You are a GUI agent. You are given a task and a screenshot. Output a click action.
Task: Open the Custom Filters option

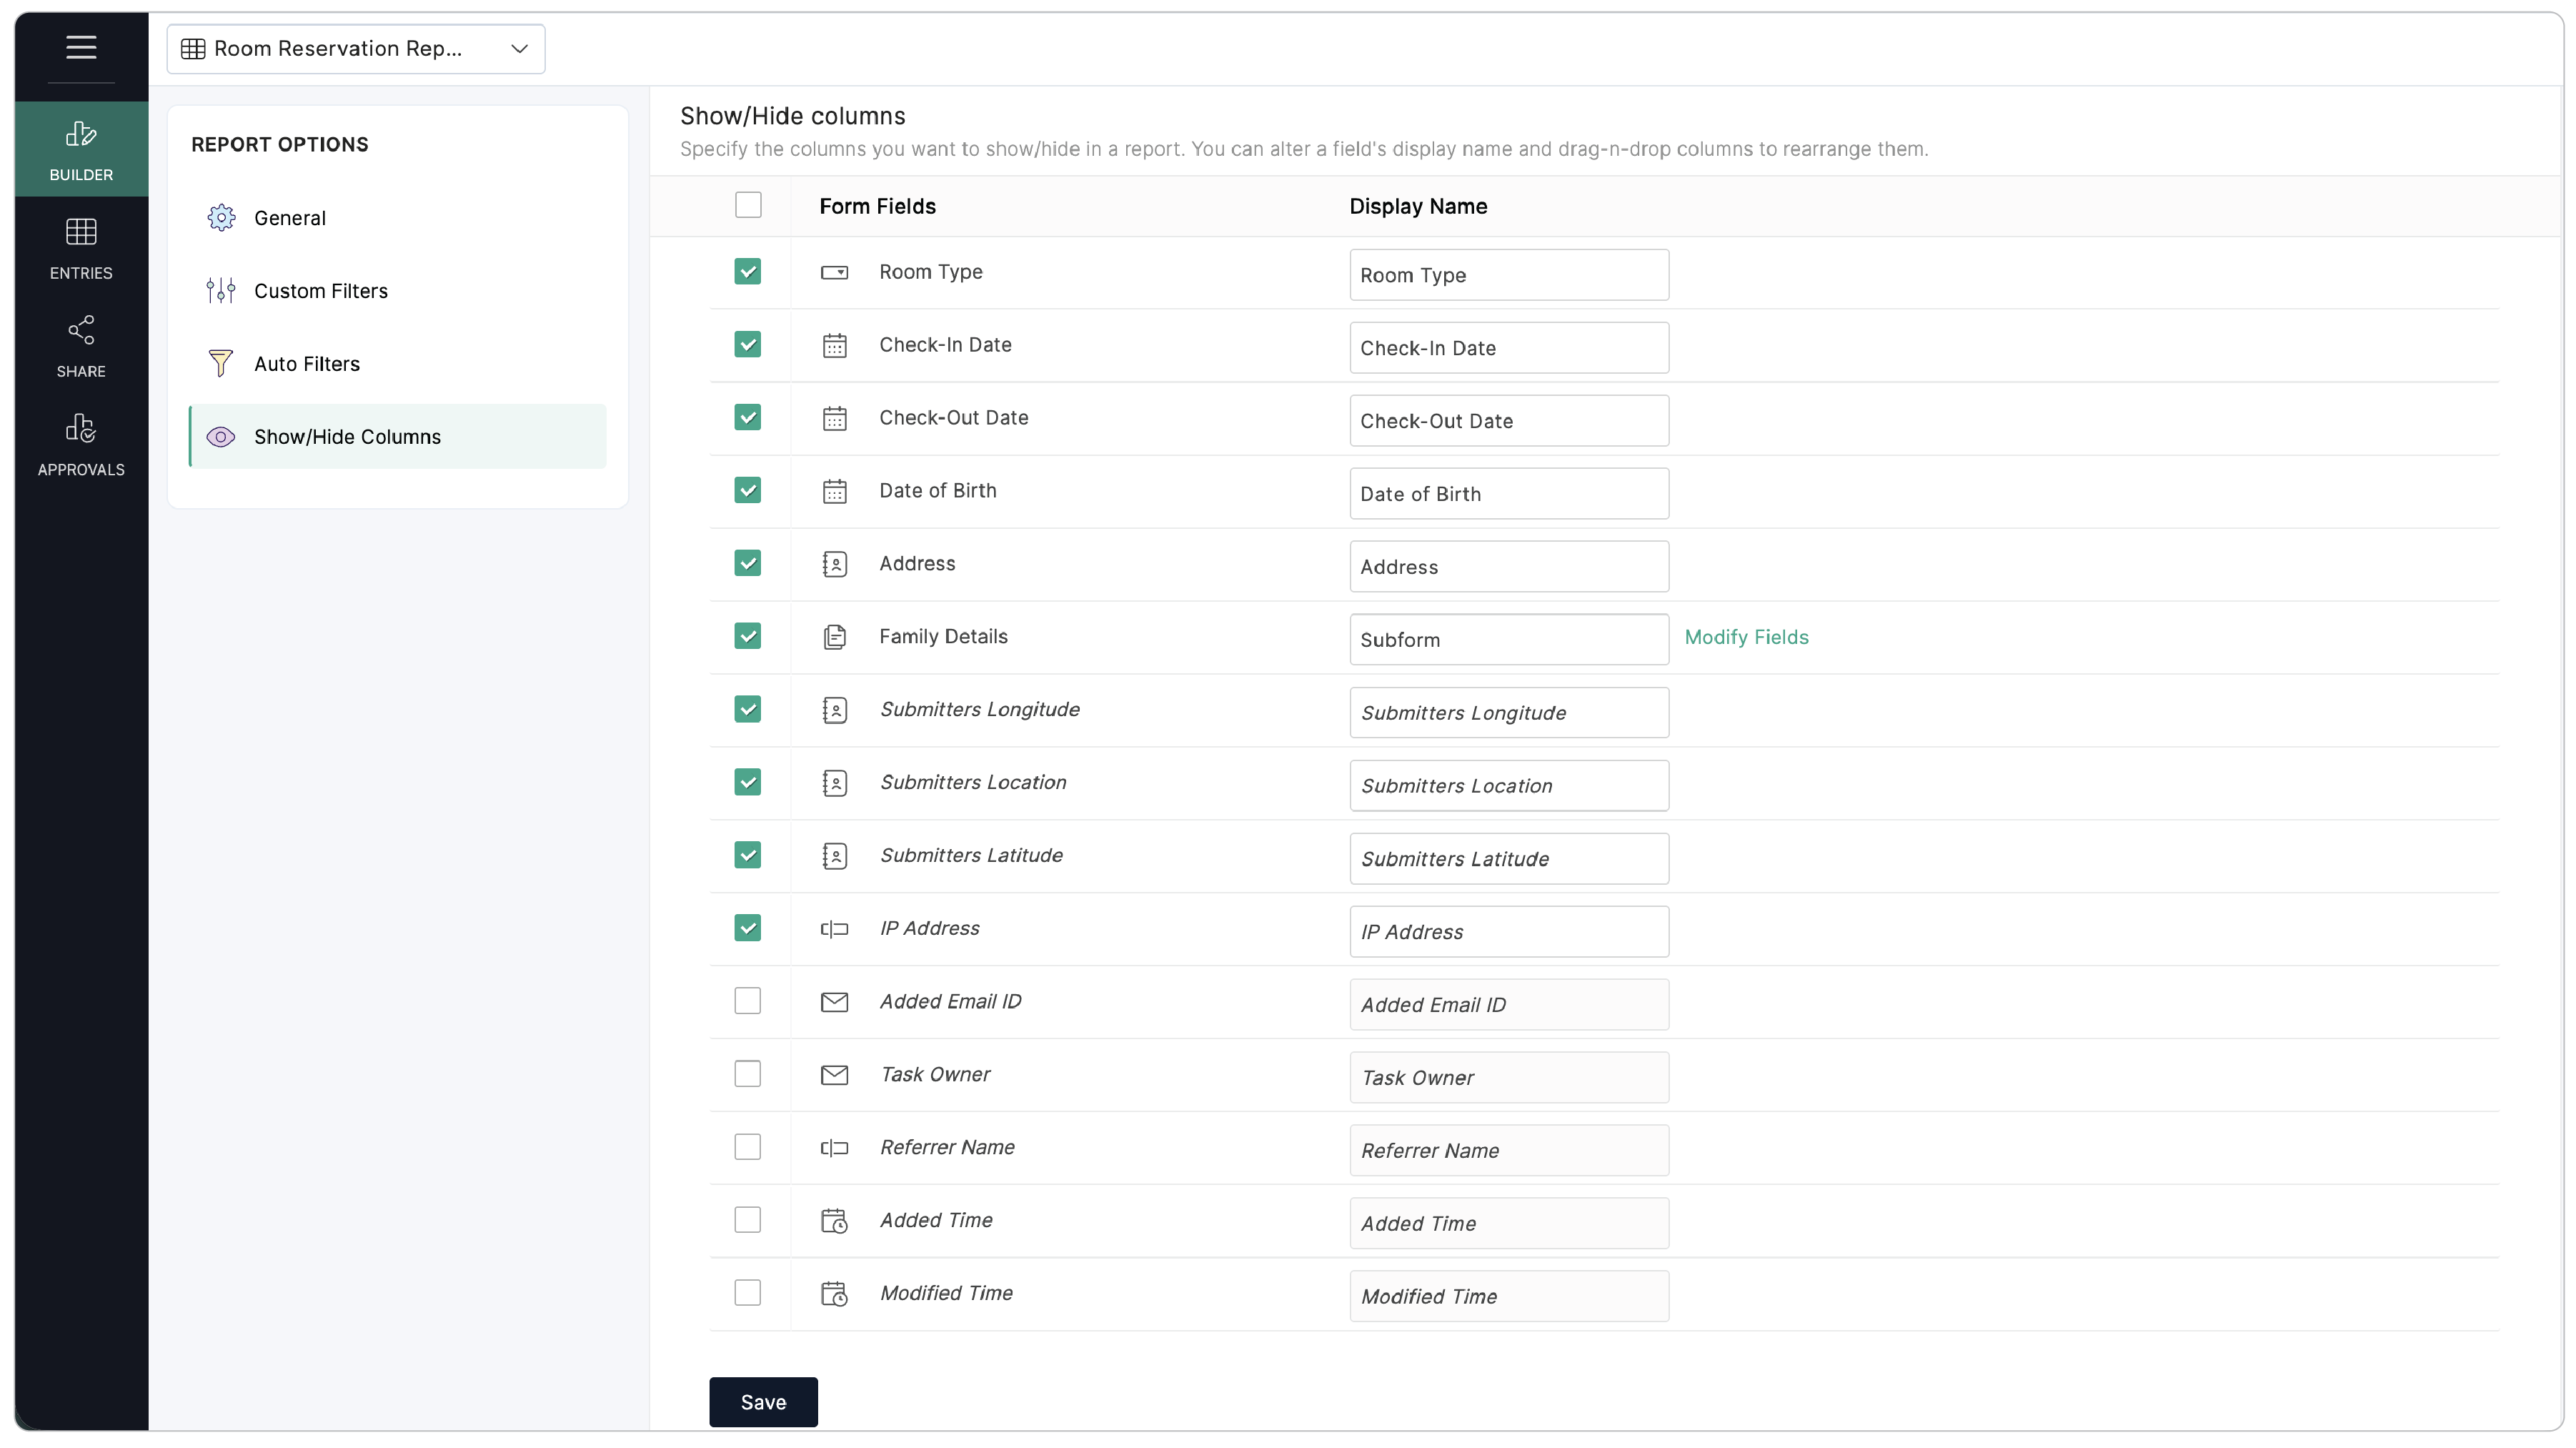point(320,291)
